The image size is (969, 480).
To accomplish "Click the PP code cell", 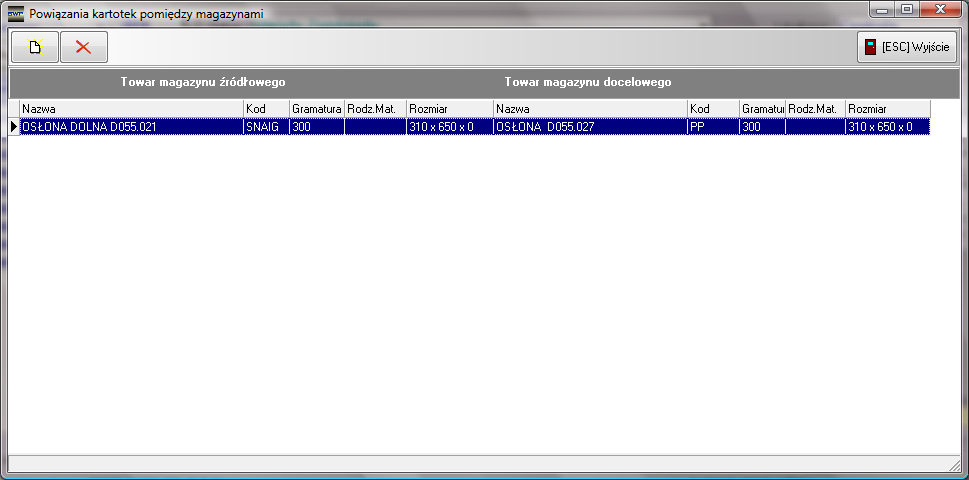I will tap(712, 127).
